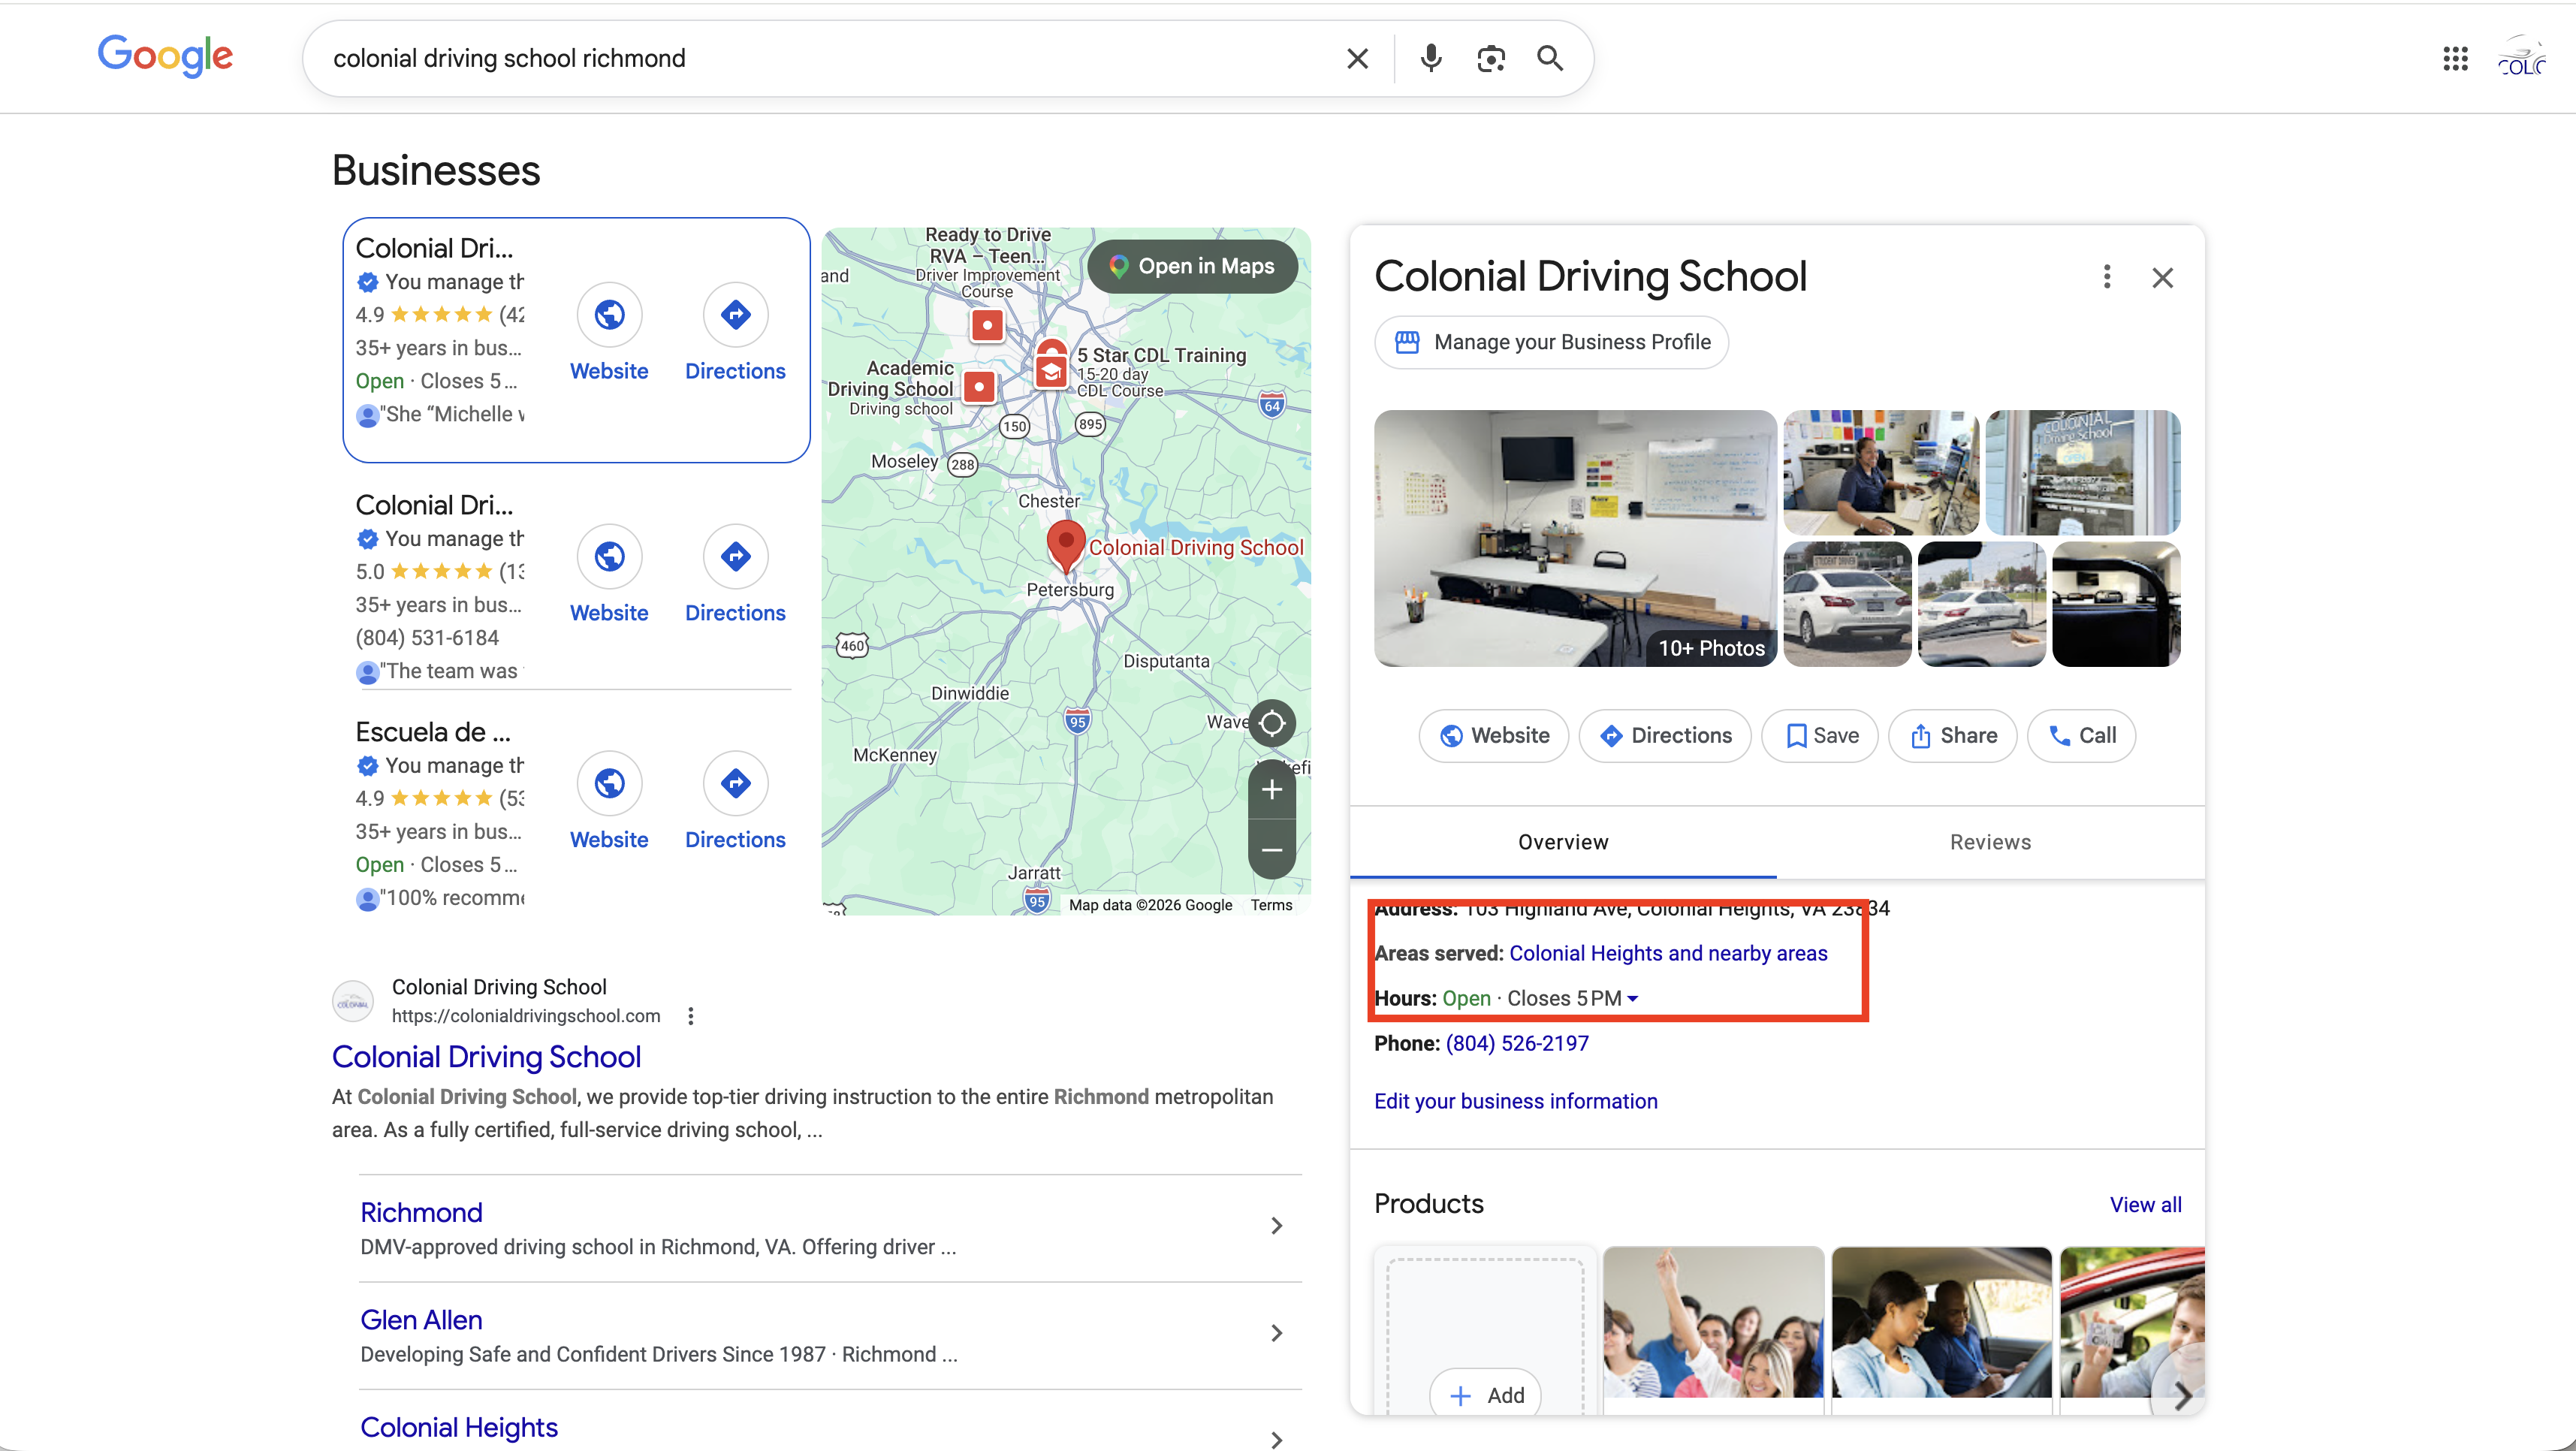Click the search input field

[x=830, y=59]
